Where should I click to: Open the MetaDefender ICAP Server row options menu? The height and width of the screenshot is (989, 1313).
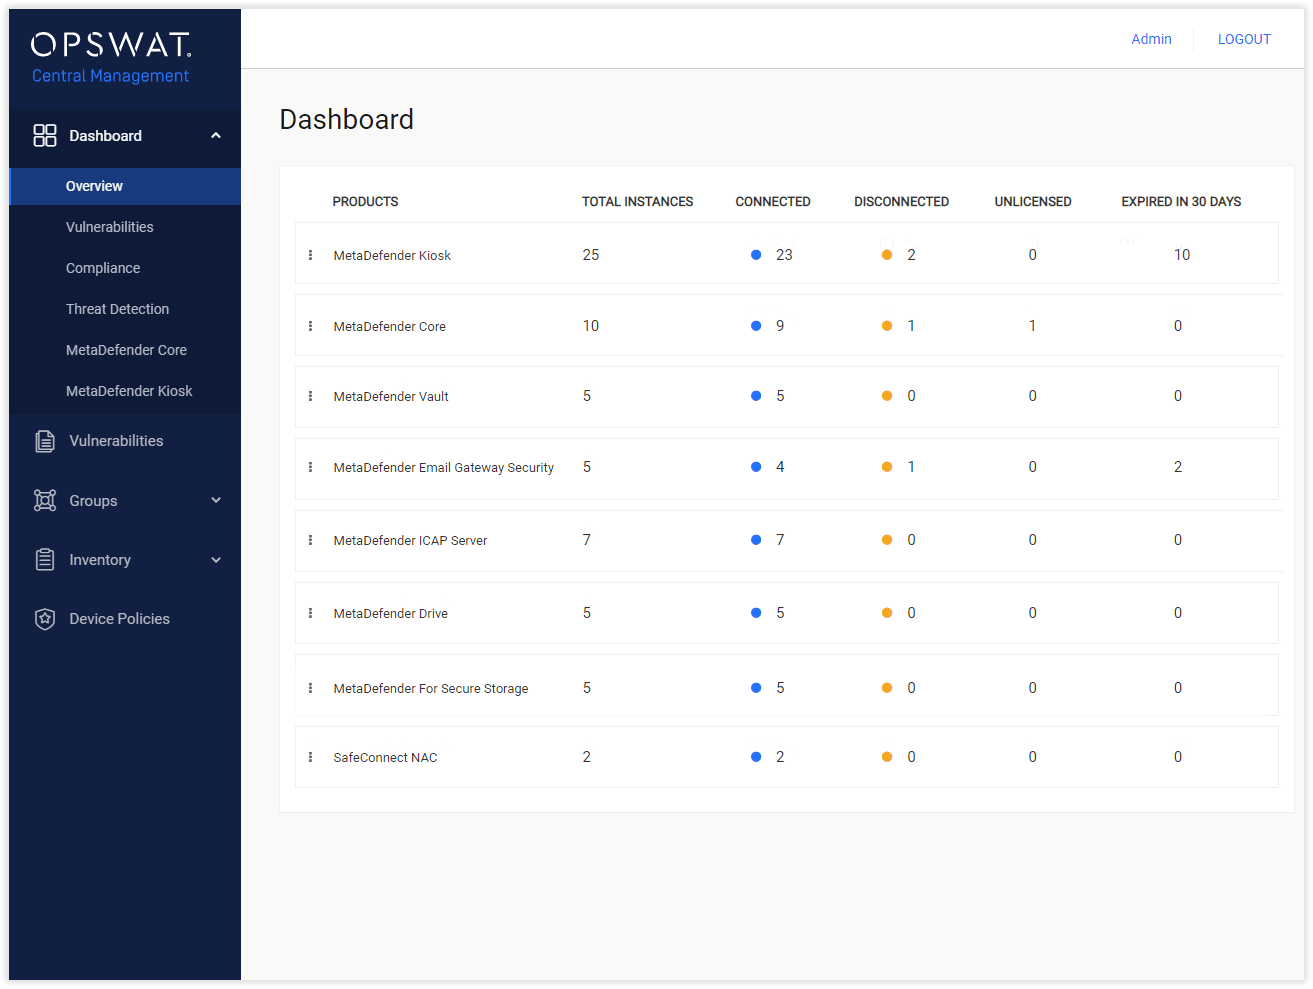coord(310,540)
